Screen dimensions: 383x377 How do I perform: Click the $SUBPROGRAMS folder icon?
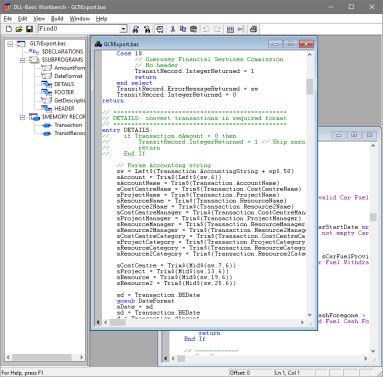coord(34,60)
